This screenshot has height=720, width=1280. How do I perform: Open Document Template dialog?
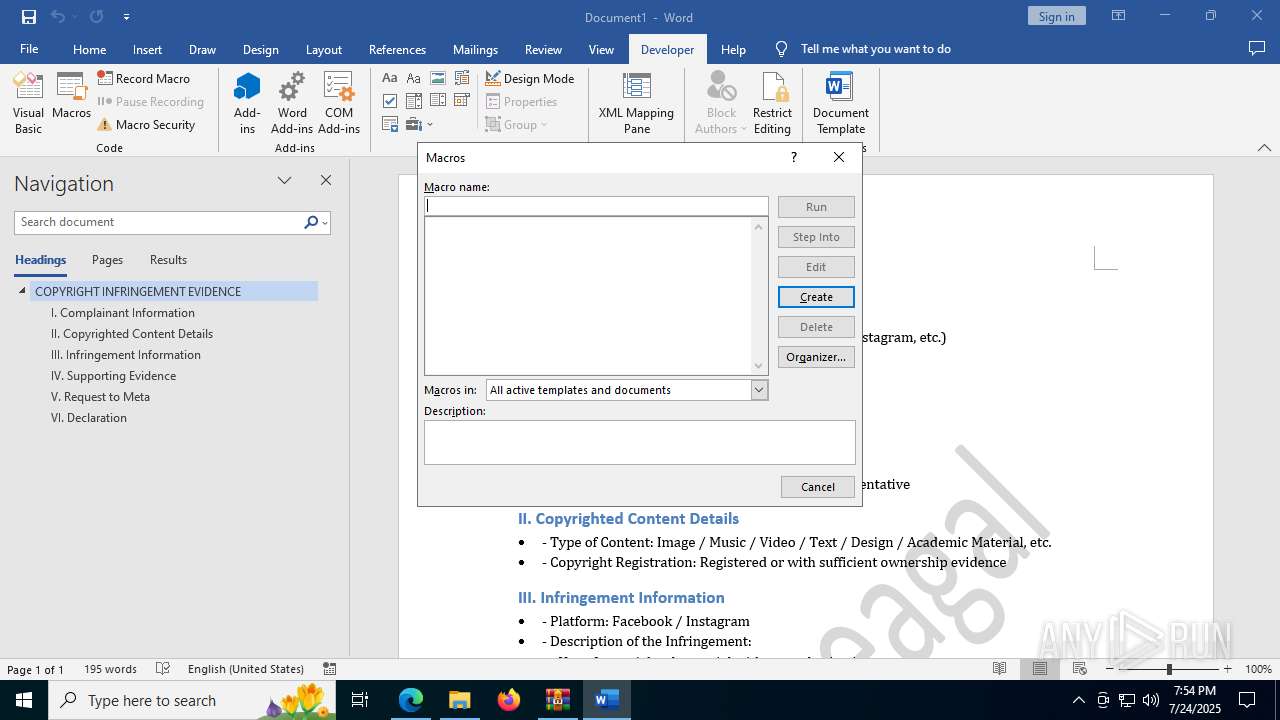pos(840,103)
